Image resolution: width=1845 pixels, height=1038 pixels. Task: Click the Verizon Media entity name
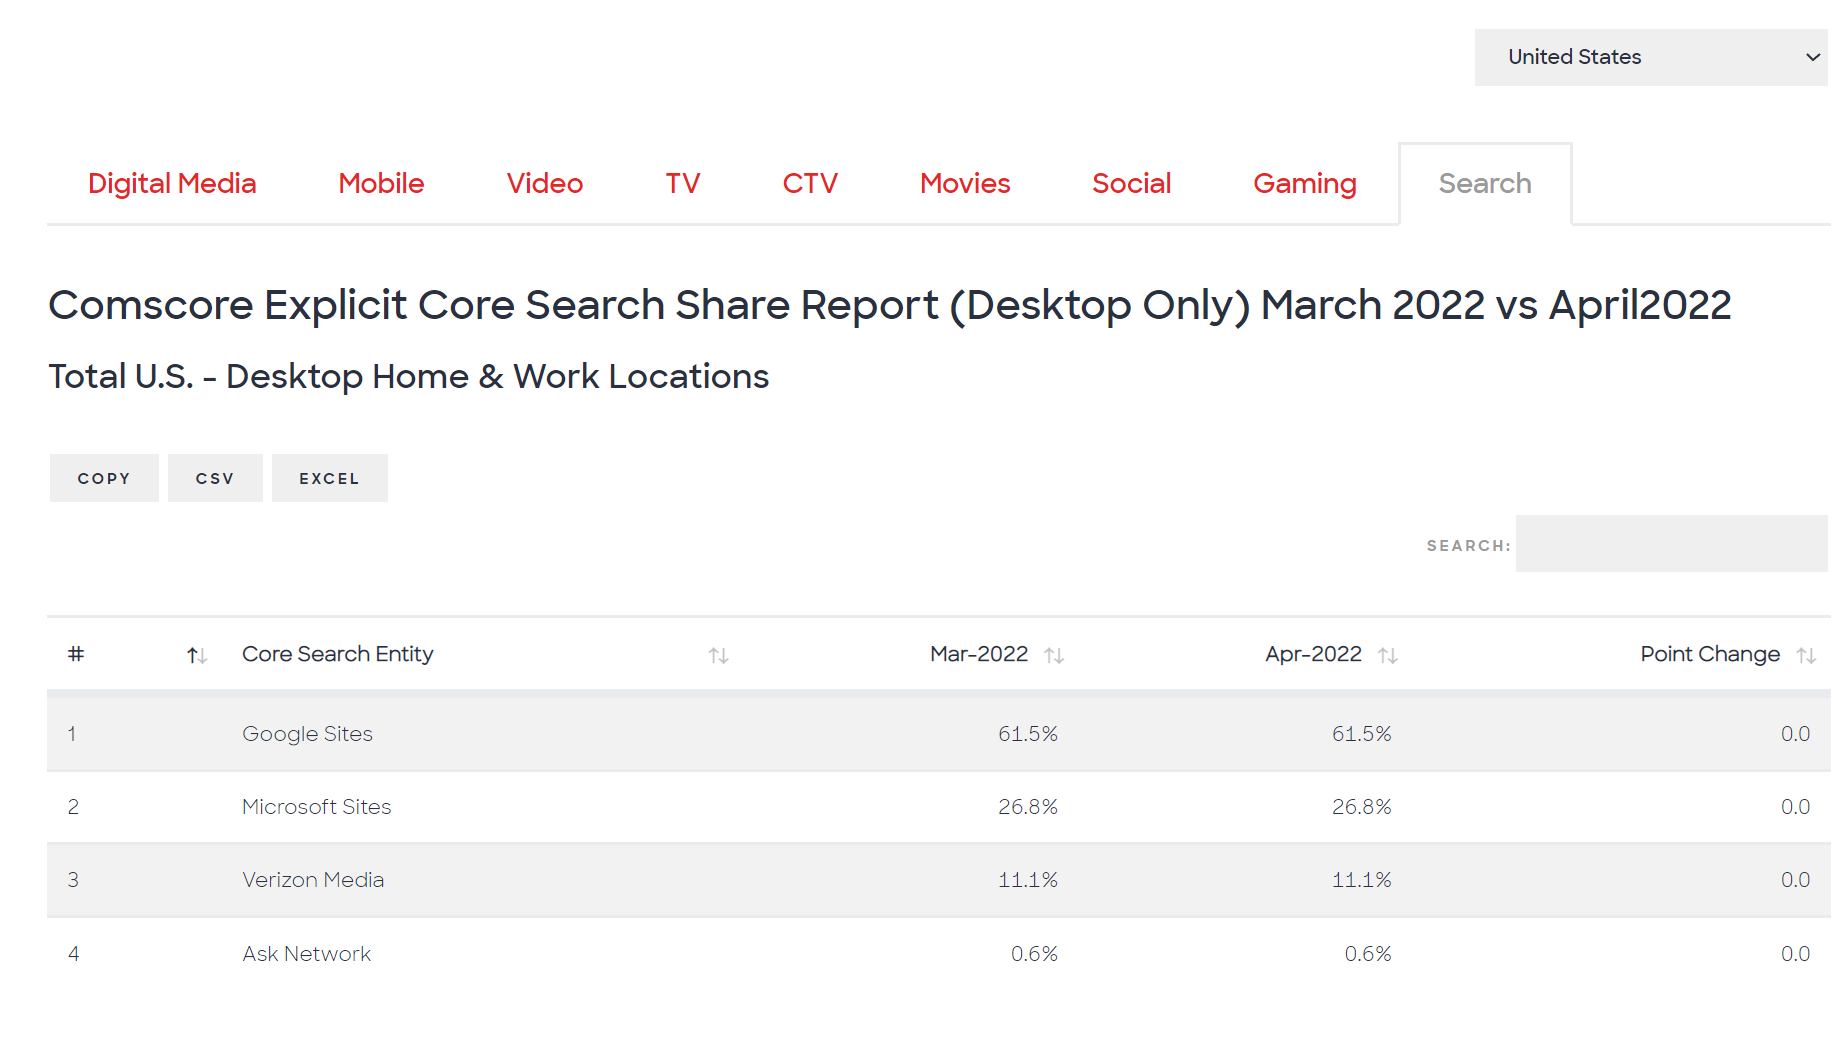[x=313, y=880]
